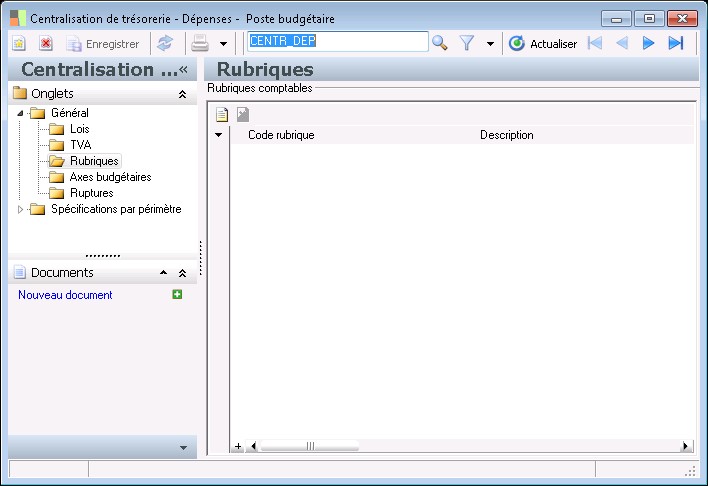Click the application icon in title bar
Viewport: 708px width, 486px height.
point(18,18)
